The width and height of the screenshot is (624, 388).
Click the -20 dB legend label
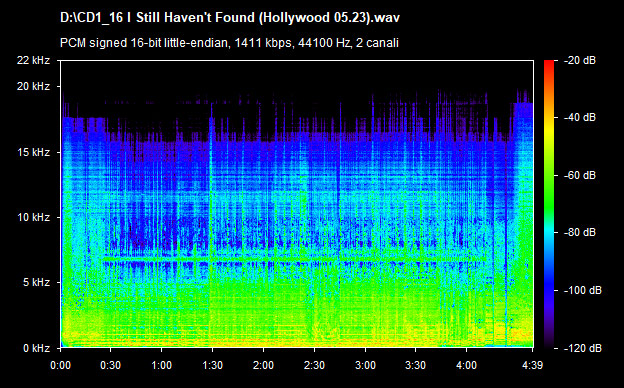tap(580, 60)
